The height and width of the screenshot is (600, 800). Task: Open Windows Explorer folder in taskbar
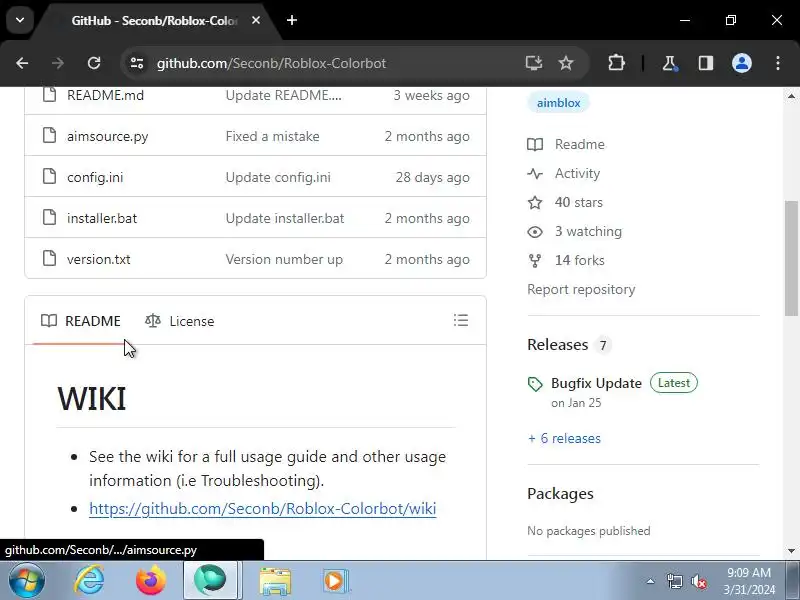pos(274,581)
